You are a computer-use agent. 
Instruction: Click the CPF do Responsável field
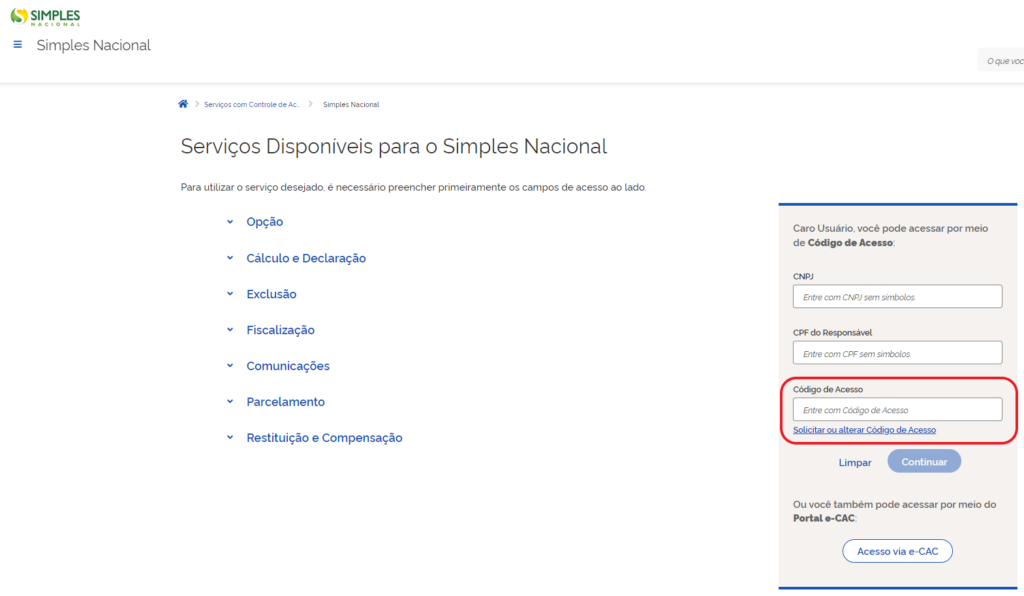pos(897,353)
